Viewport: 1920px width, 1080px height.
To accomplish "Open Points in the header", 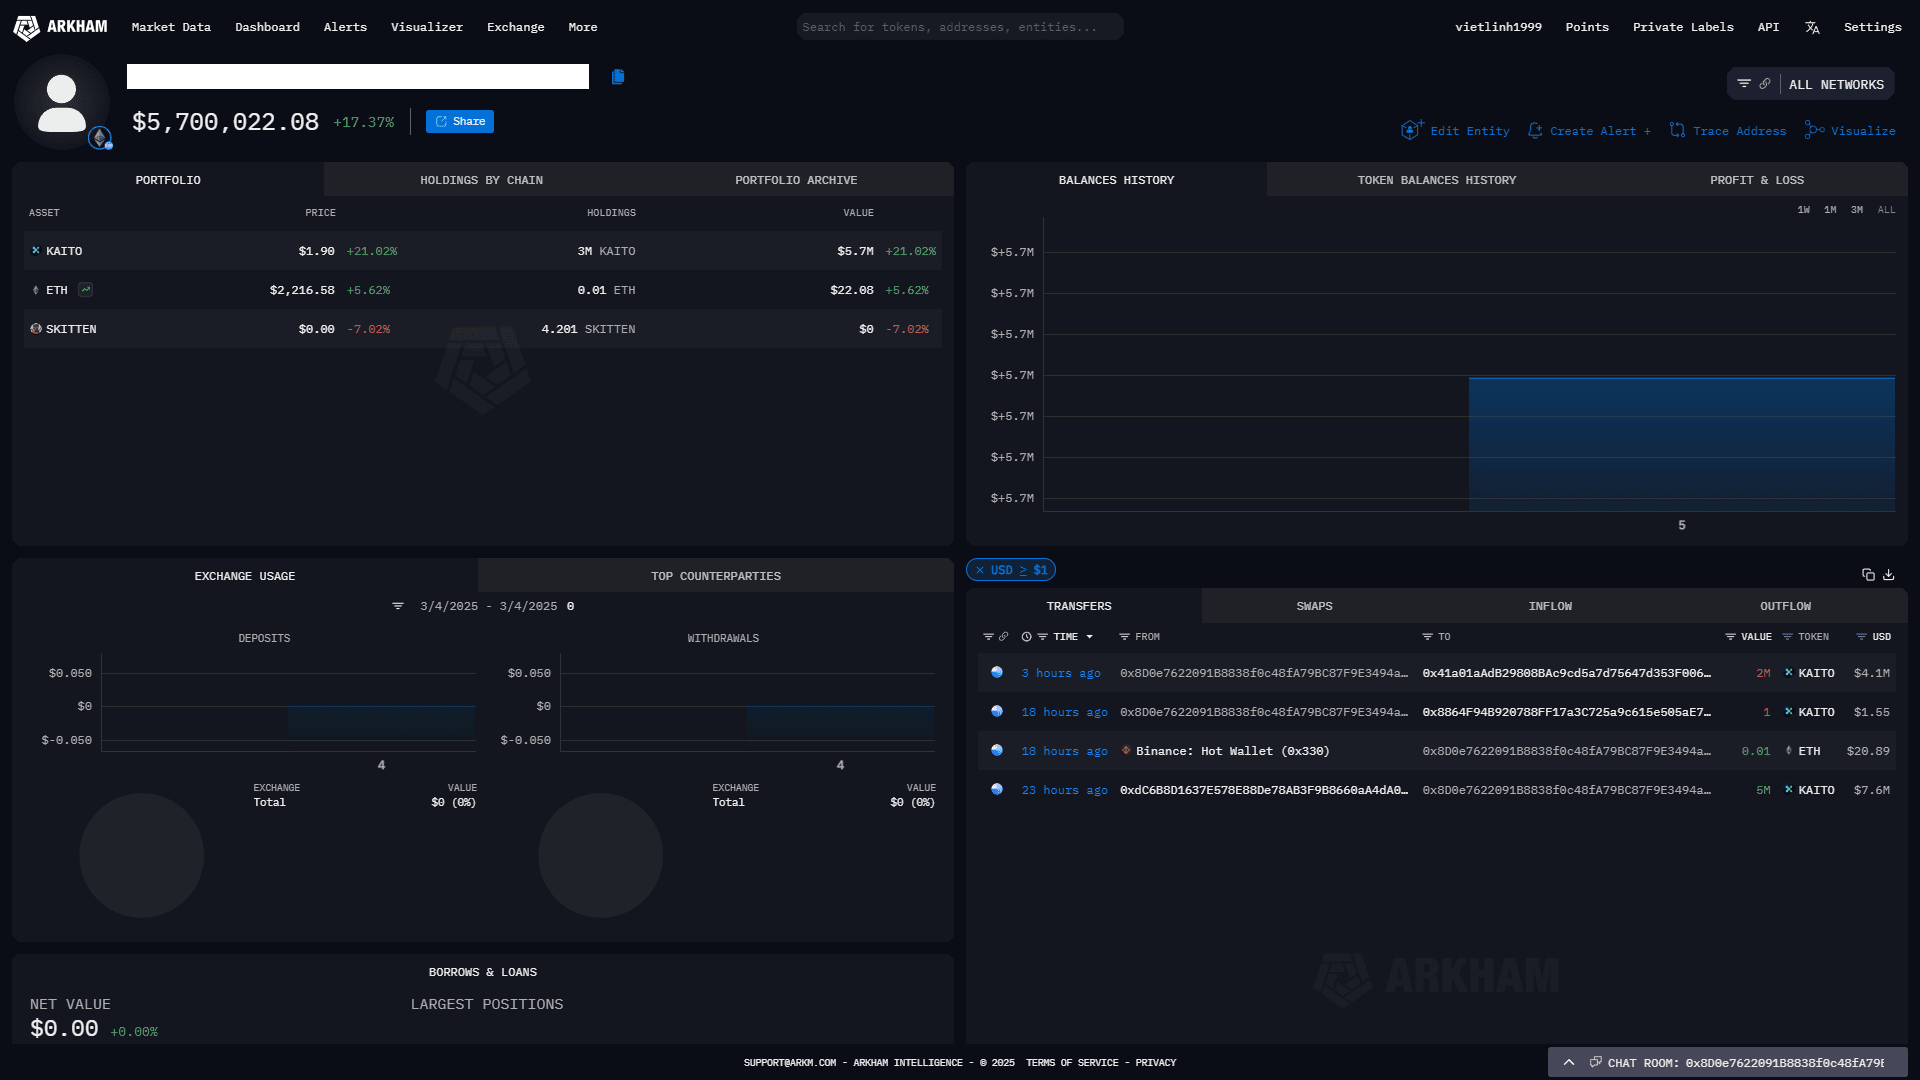I will click(1587, 27).
